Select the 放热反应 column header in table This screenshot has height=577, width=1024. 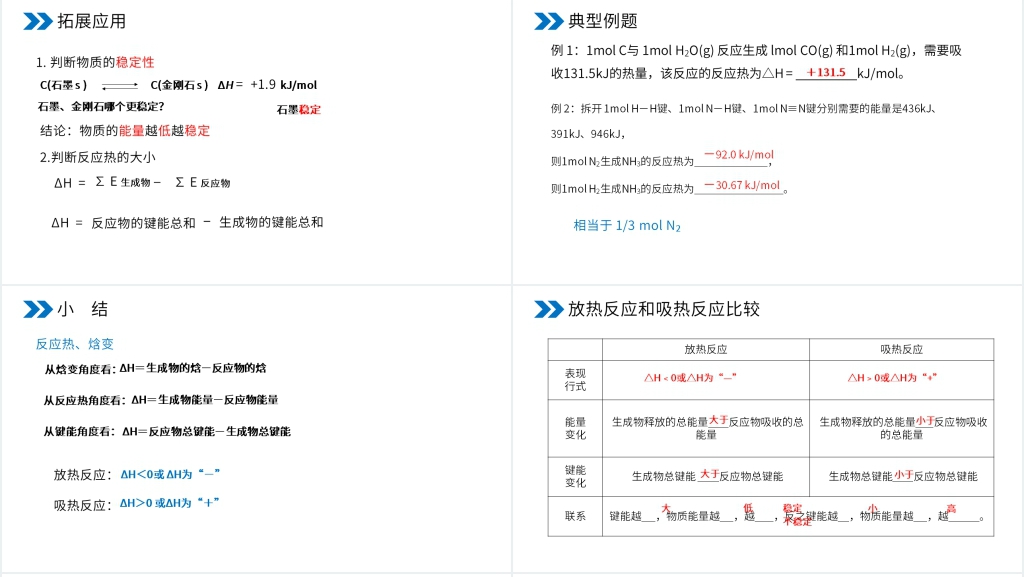[x=705, y=349]
